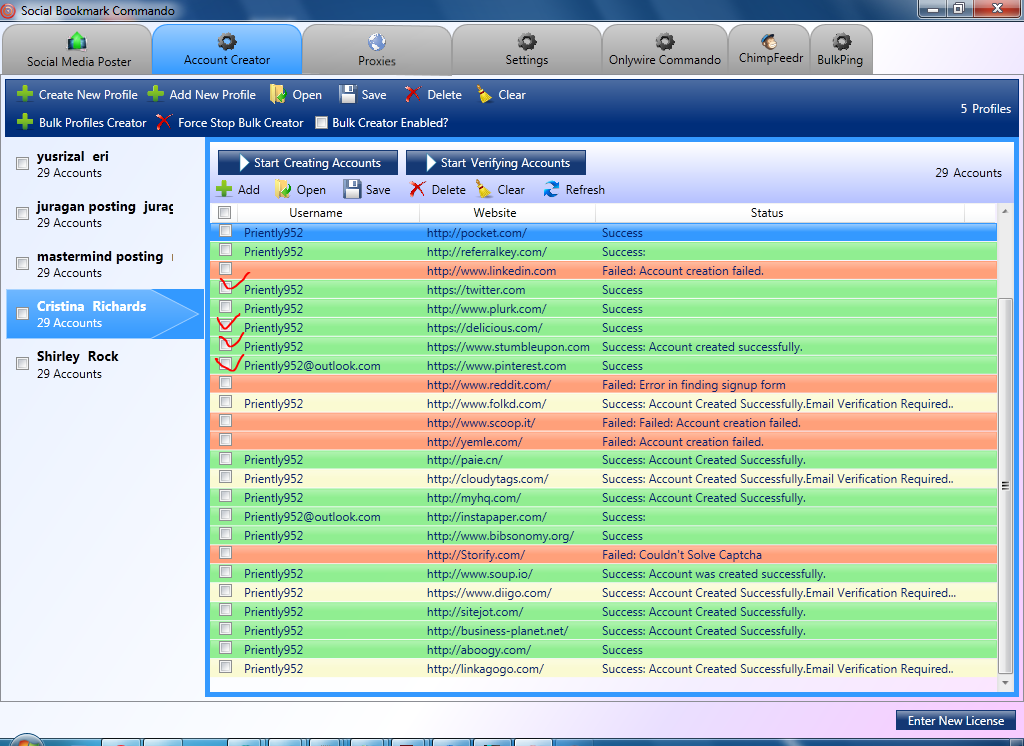1024x746 pixels.
Task: Click the Settings gear icon
Action: coord(527,42)
